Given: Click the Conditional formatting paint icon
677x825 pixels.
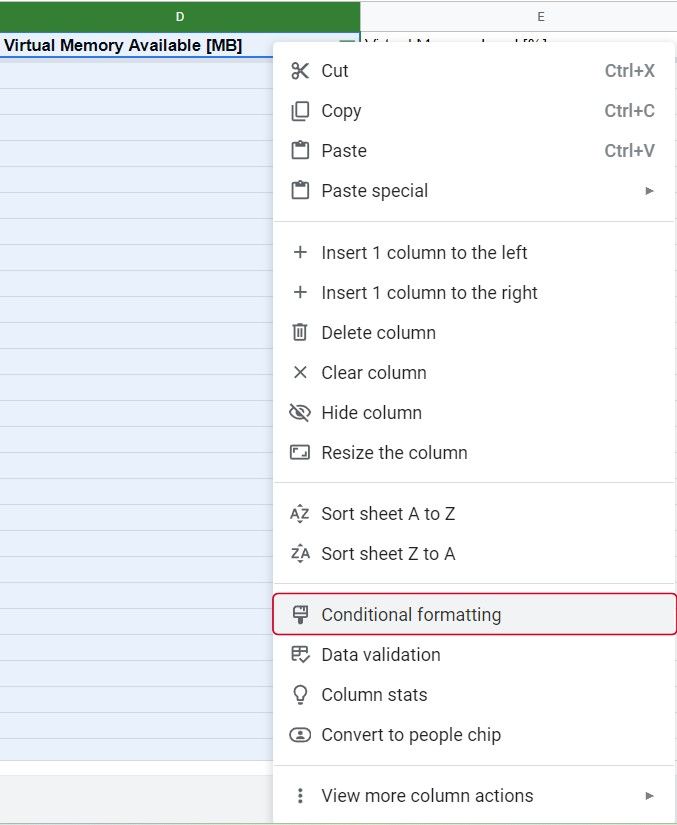Looking at the screenshot, I should point(300,614).
